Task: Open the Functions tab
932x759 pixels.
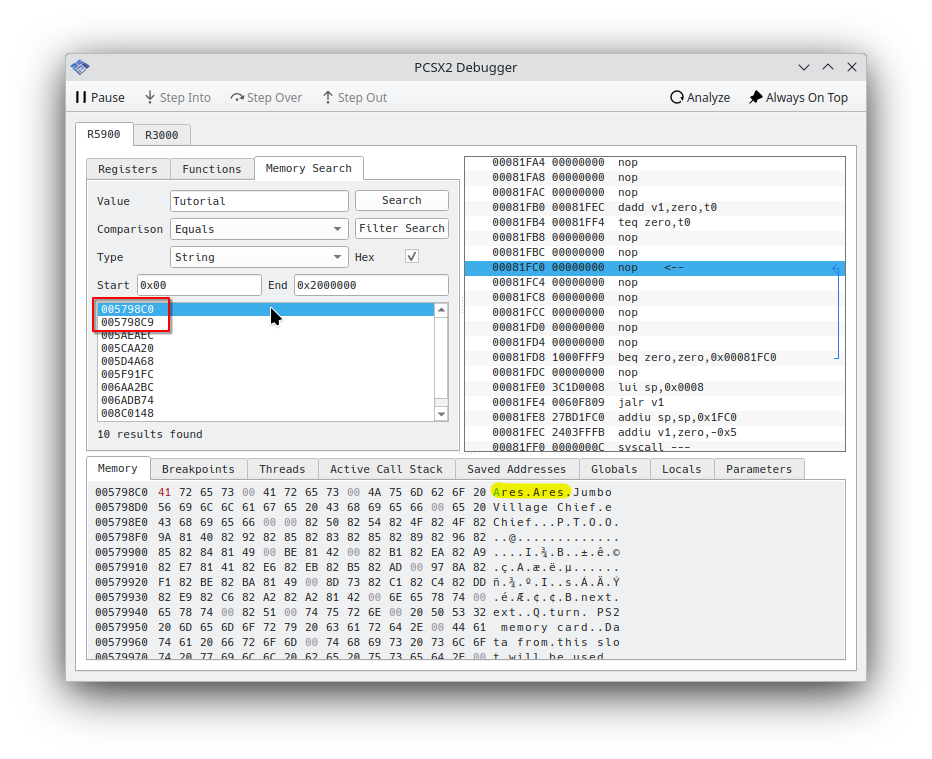Action: (212, 169)
